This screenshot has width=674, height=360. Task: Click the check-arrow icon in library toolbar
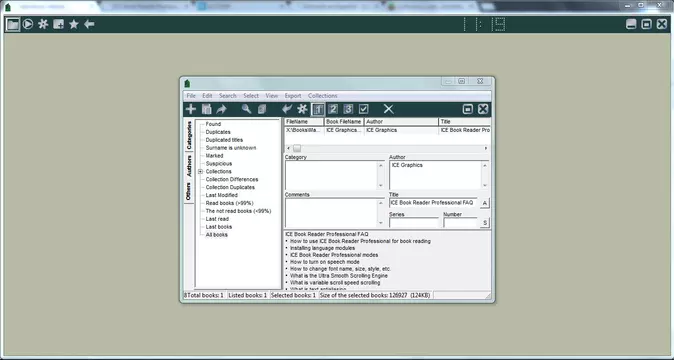(x=287, y=109)
